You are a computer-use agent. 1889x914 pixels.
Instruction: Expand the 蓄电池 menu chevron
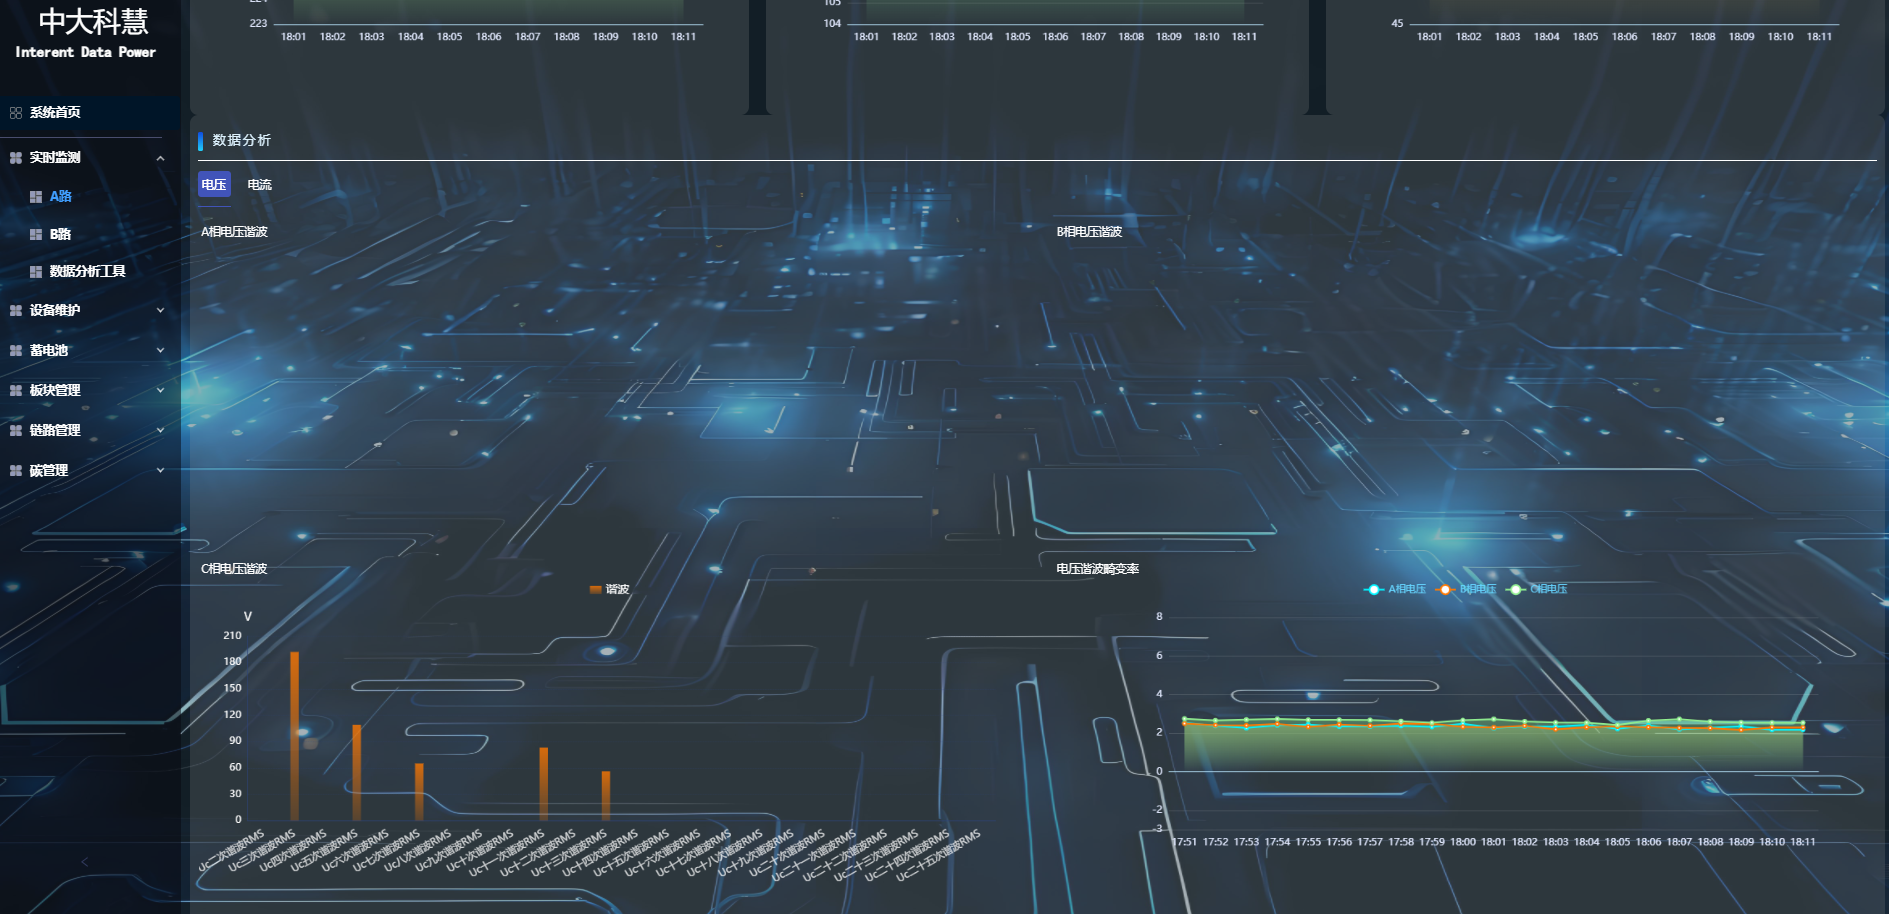(x=161, y=350)
